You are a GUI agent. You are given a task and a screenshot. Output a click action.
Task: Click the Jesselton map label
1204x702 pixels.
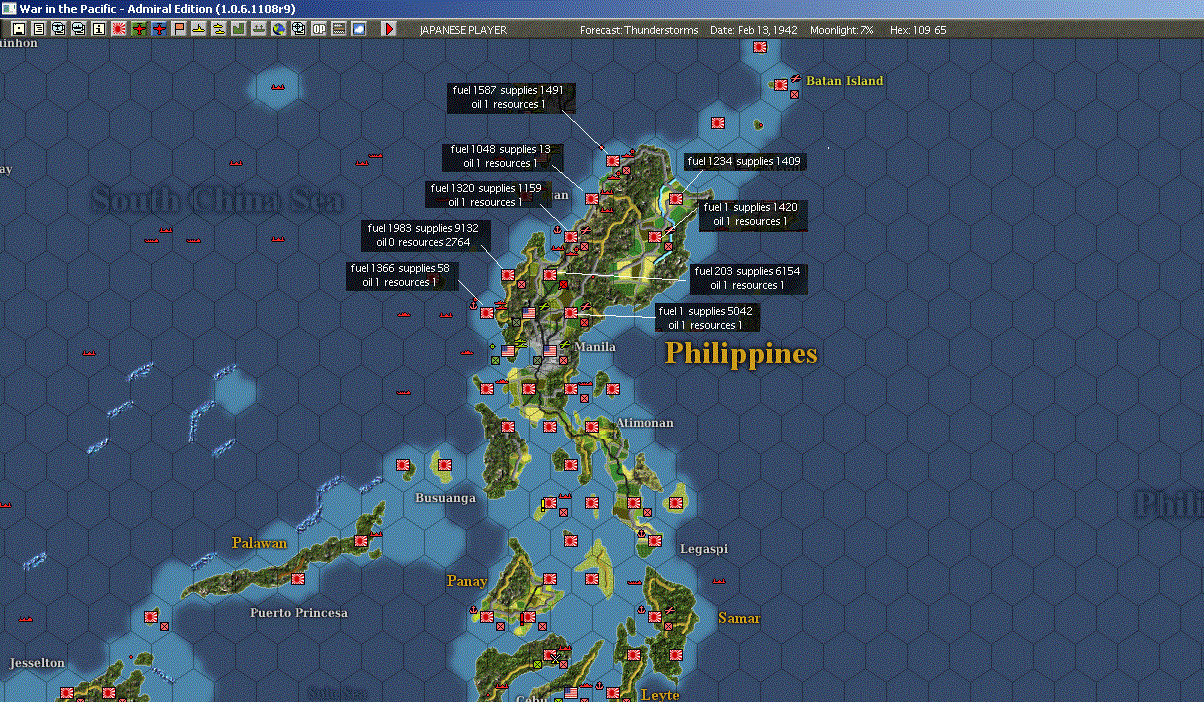(37, 663)
